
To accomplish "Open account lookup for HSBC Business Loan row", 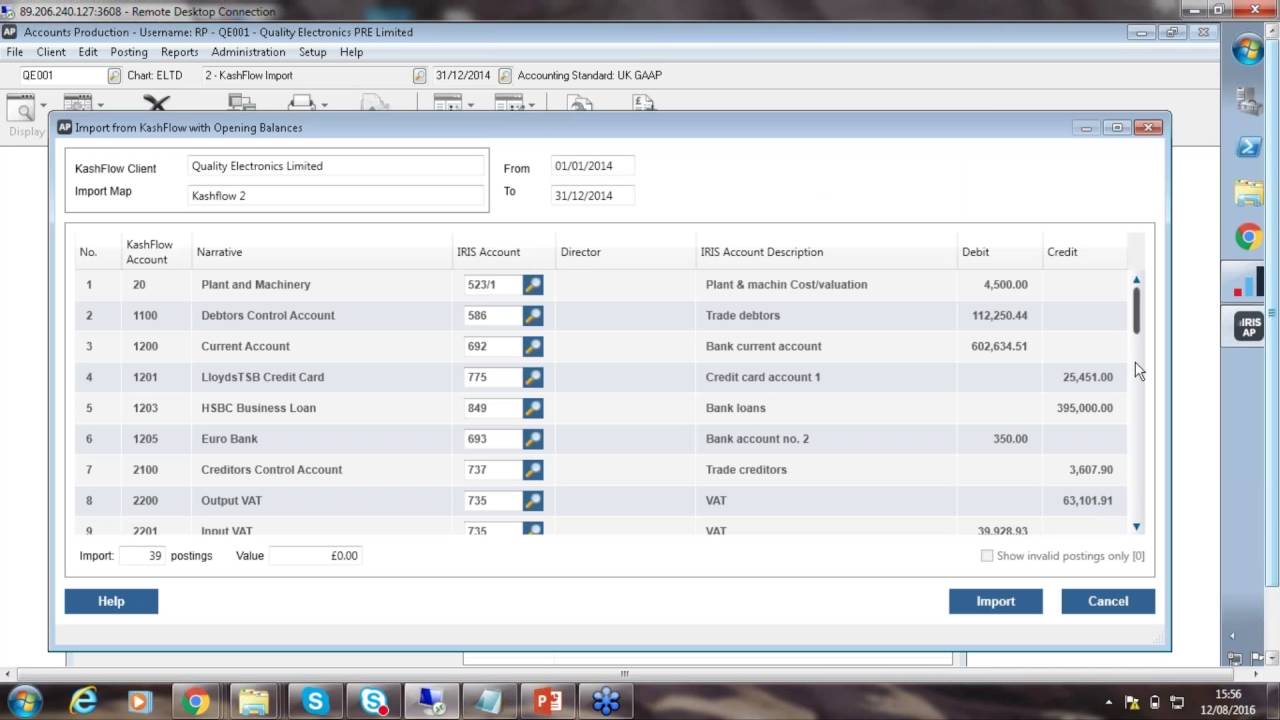I will point(533,409).
